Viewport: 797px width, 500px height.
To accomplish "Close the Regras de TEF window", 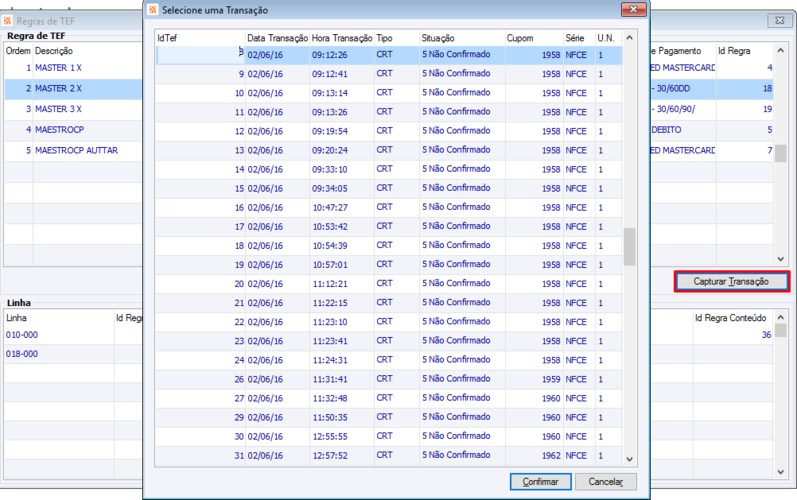I will 780,20.
